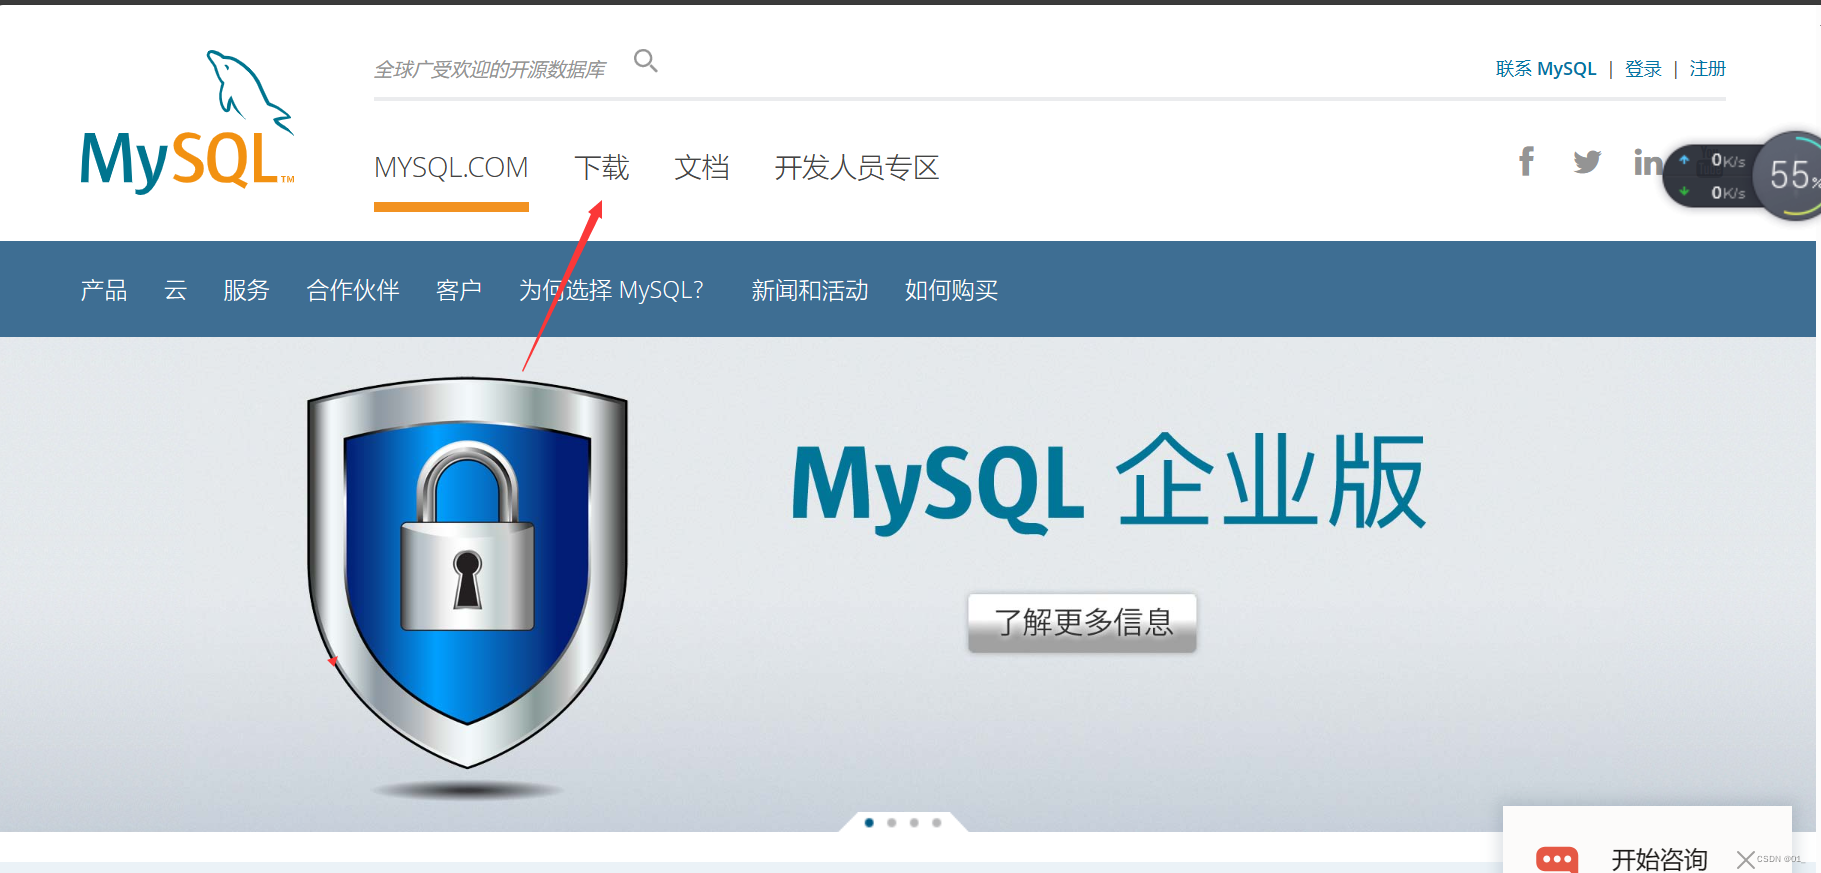The width and height of the screenshot is (1821, 873).
Task: Open the 下载 downloads tab
Action: pyautogui.click(x=602, y=167)
